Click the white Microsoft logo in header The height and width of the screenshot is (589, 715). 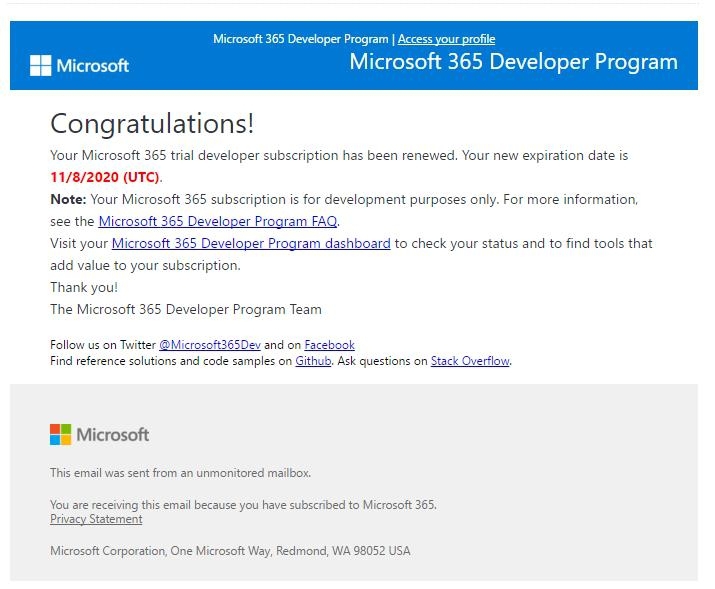coord(79,66)
